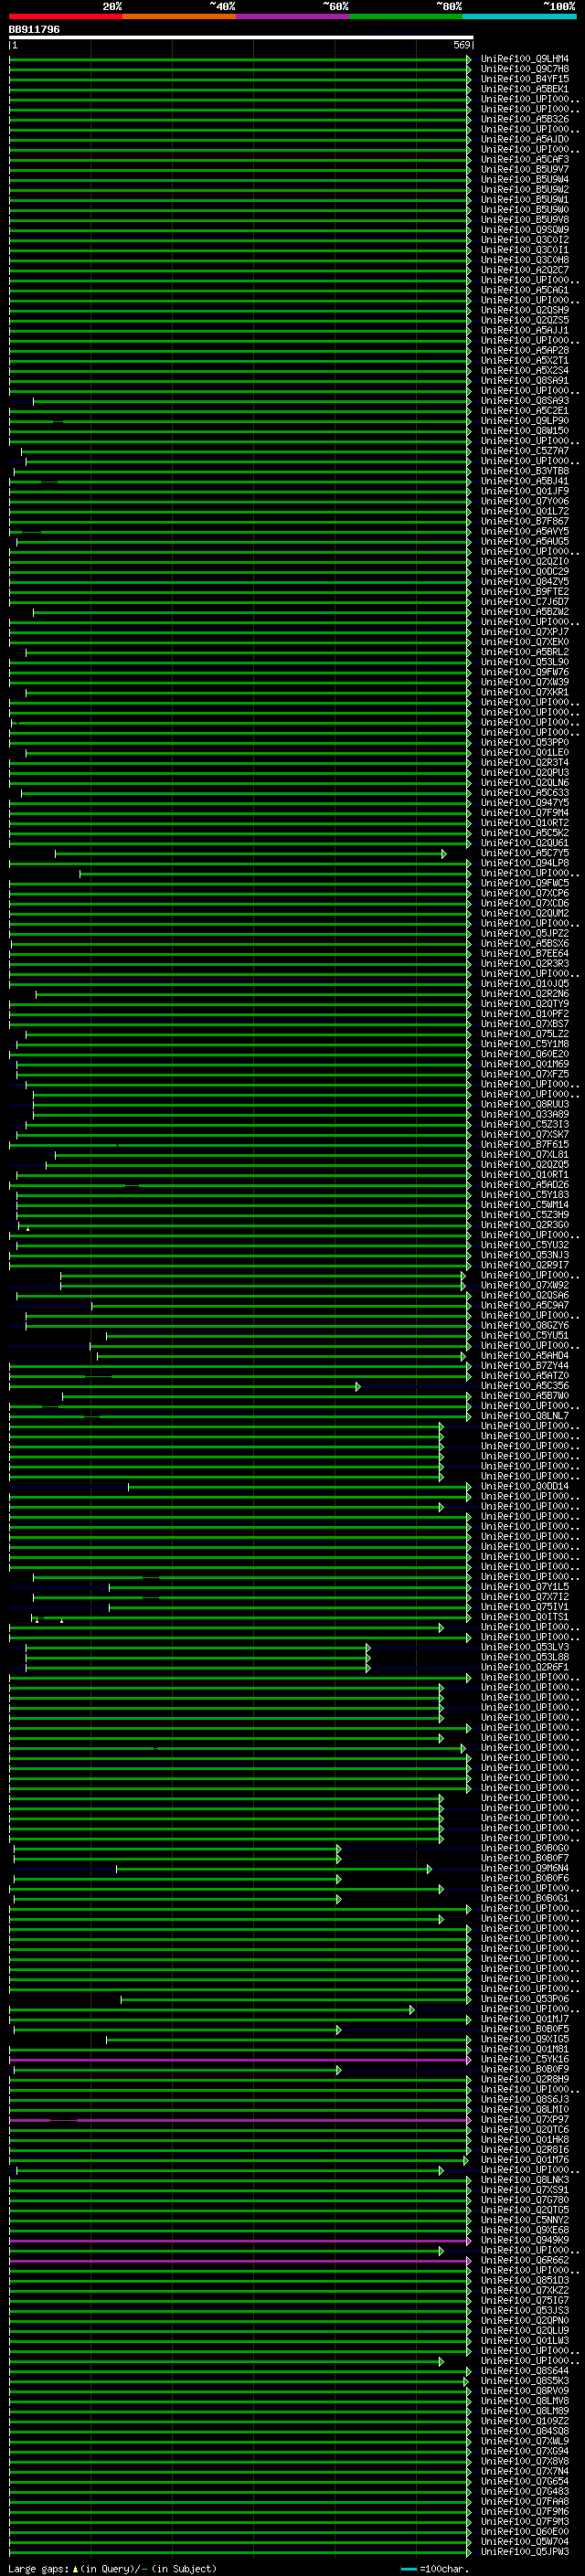Select hit UniRef100_Q53NJ3

(525, 1255)
